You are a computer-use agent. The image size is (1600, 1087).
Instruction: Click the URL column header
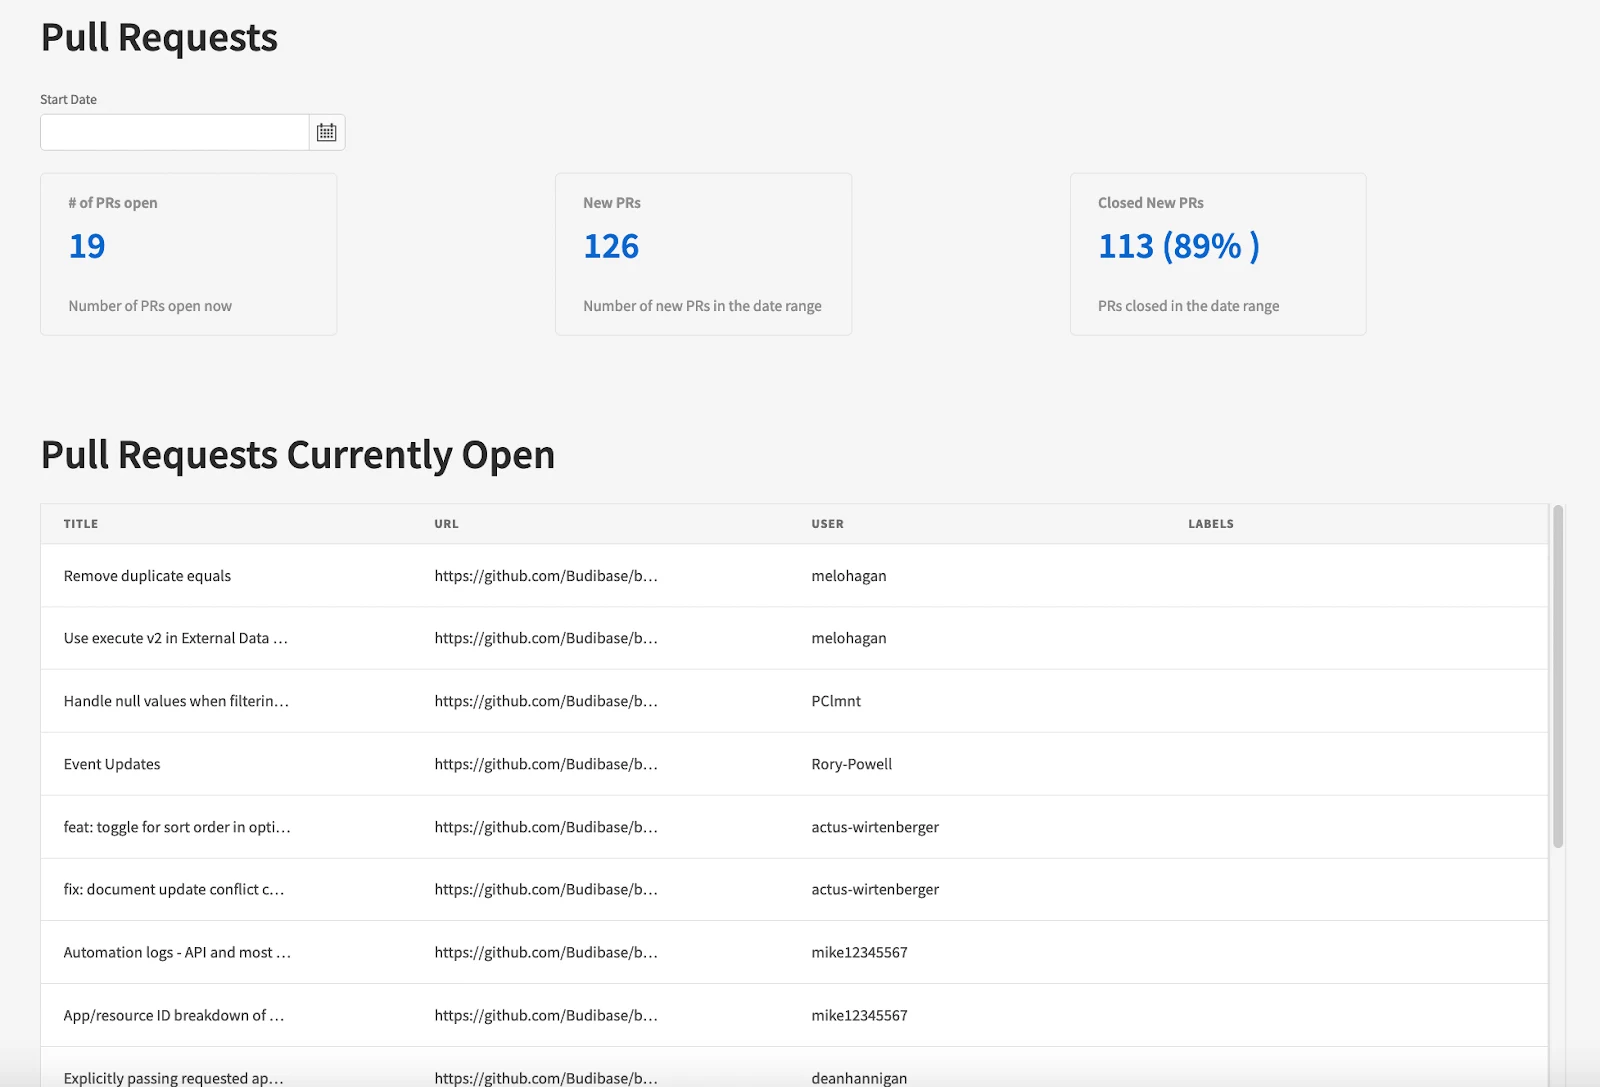(446, 524)
